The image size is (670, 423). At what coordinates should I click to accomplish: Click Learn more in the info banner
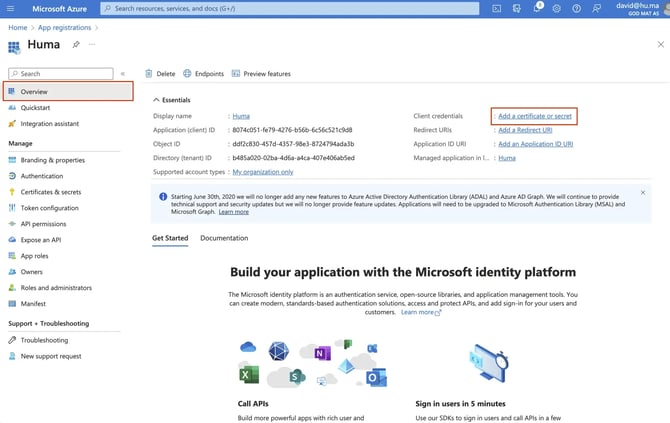point(233,212)
